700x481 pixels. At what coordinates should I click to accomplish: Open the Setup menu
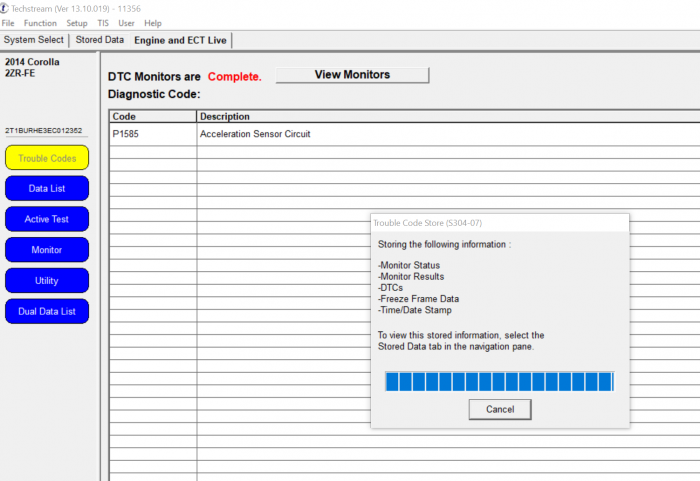[x=77, y=23]
